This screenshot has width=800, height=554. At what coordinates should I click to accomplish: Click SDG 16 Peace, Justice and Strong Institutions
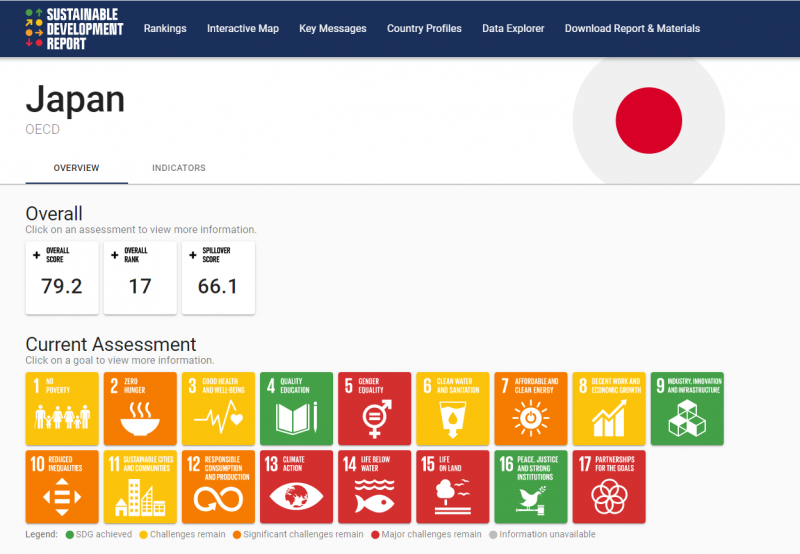(x=531, y=487)
